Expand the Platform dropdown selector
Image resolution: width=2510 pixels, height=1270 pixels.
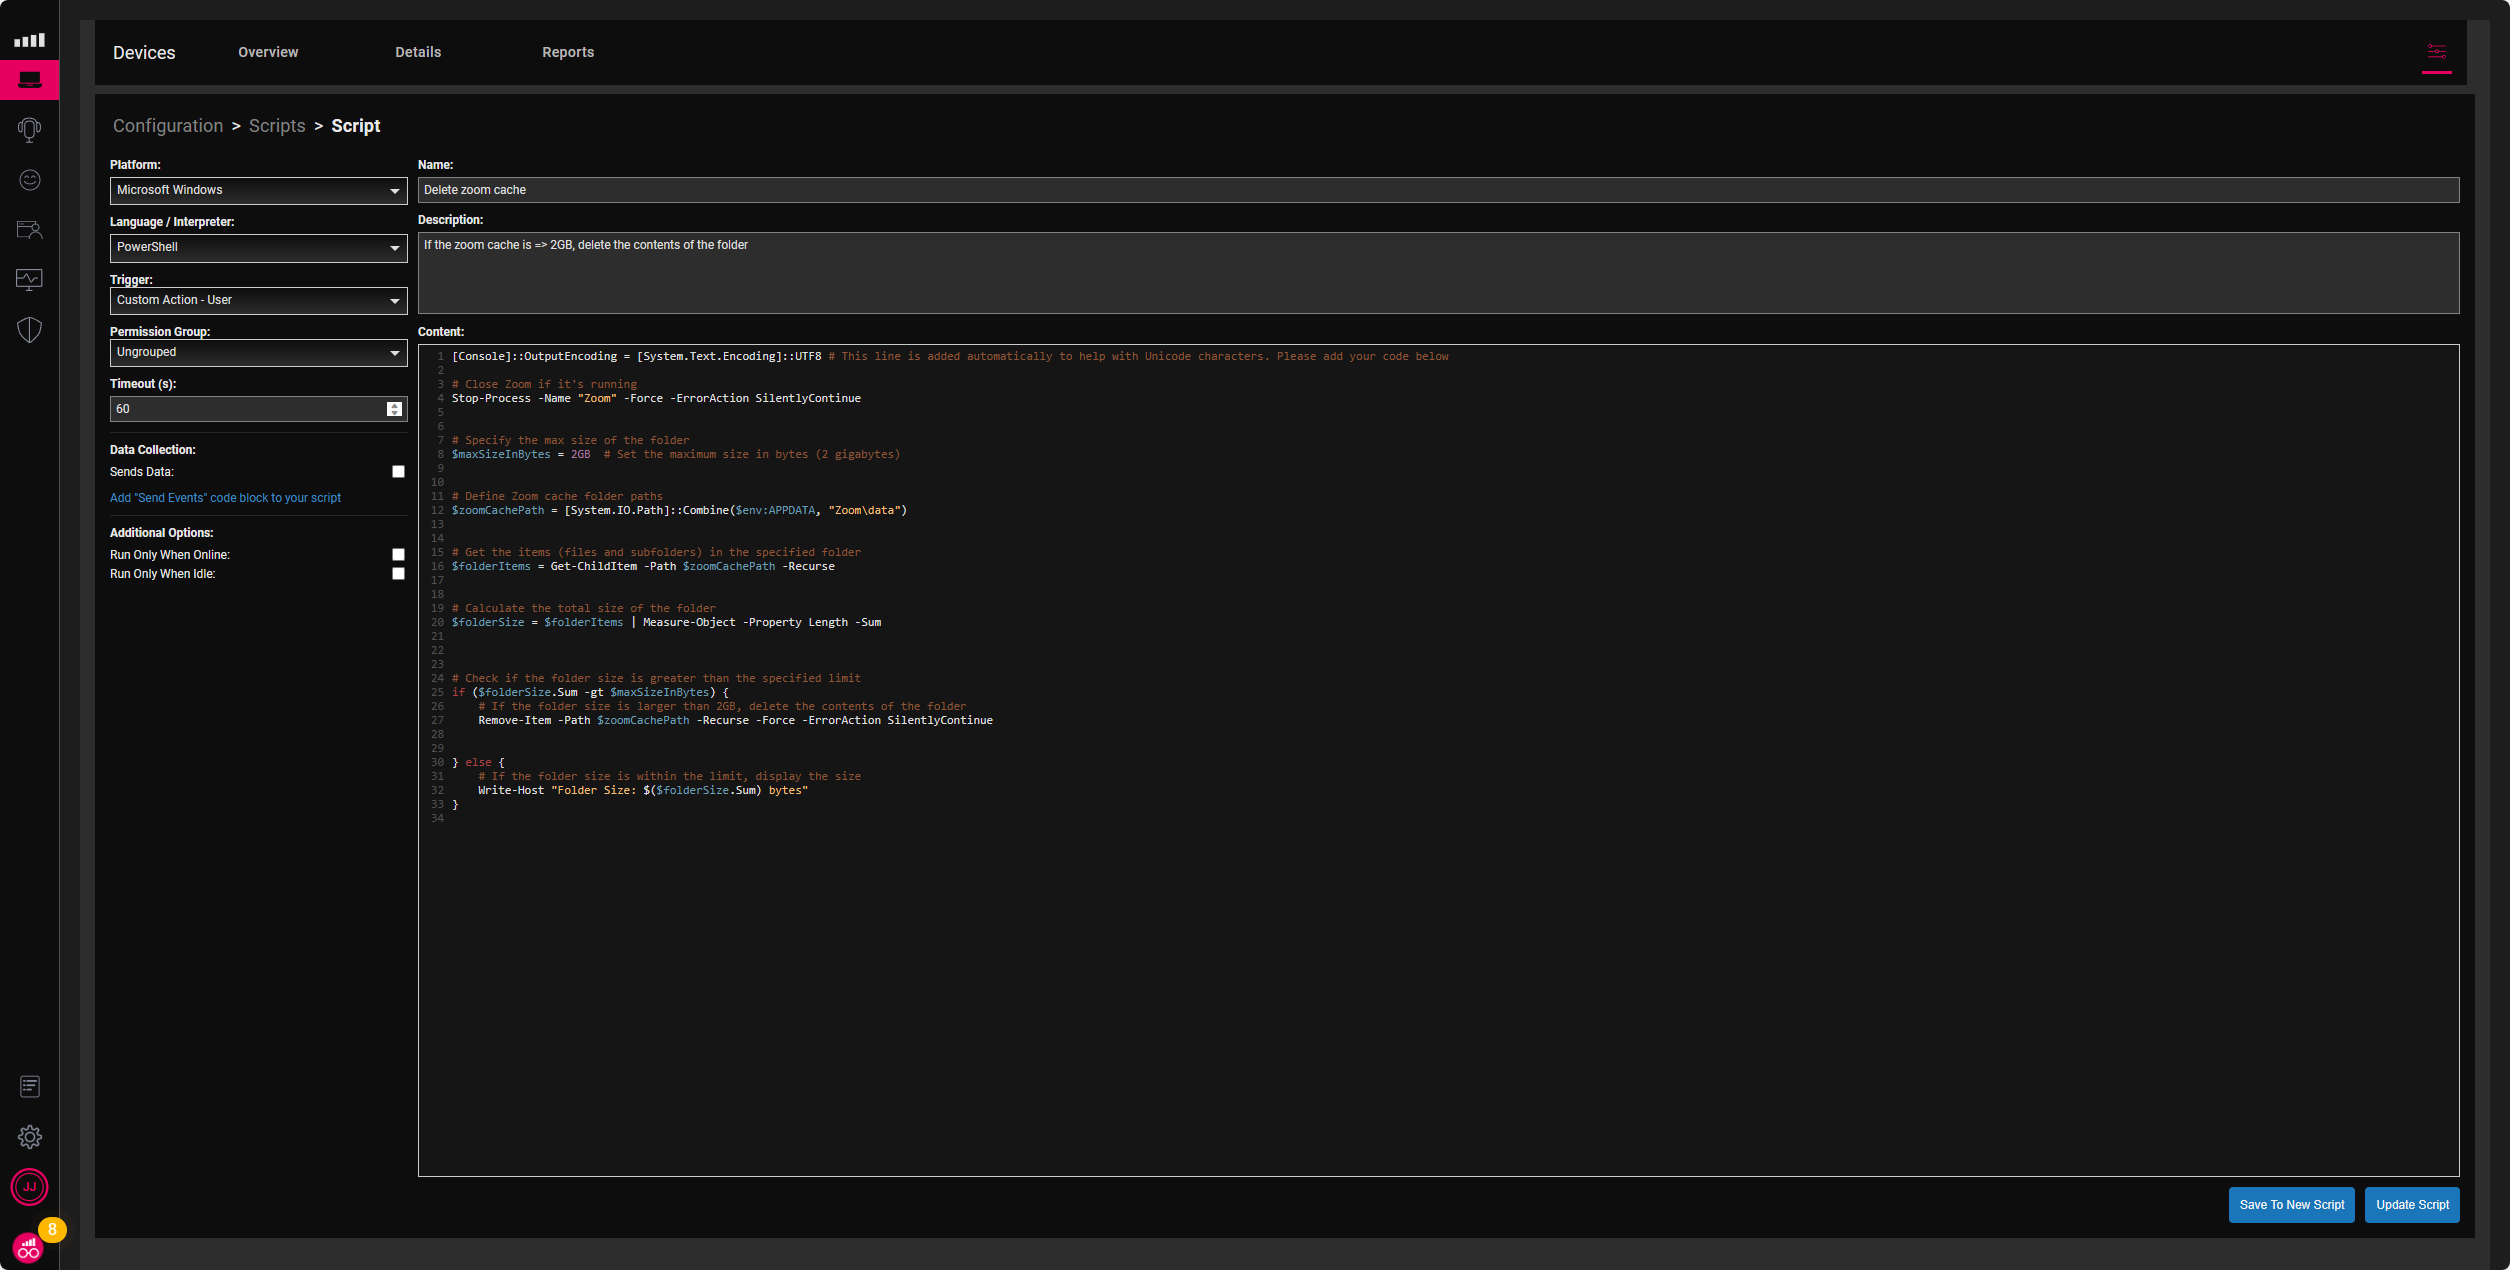[394, 190]
